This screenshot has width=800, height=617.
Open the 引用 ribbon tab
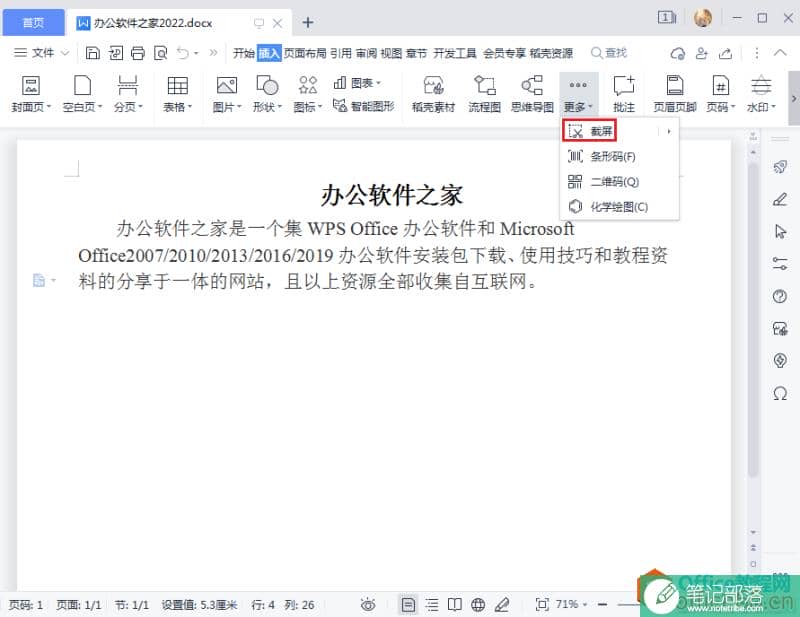(x=341, y=53)
